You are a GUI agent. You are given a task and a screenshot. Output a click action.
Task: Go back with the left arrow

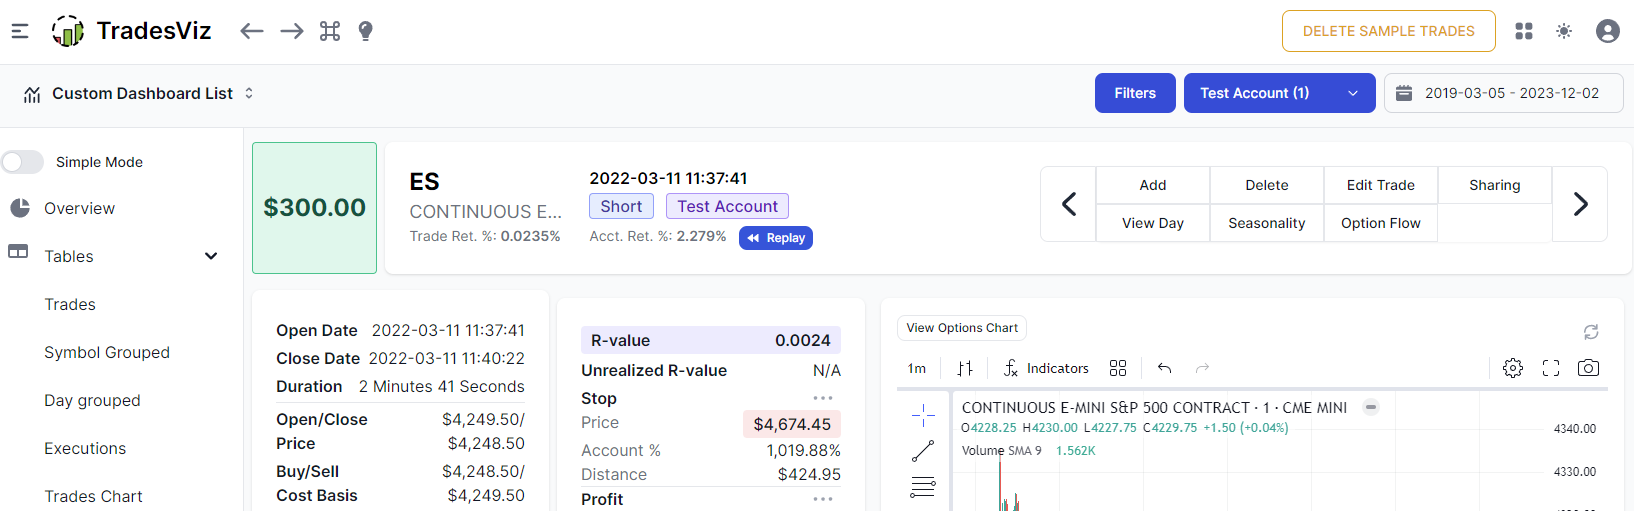pos(252,31)
